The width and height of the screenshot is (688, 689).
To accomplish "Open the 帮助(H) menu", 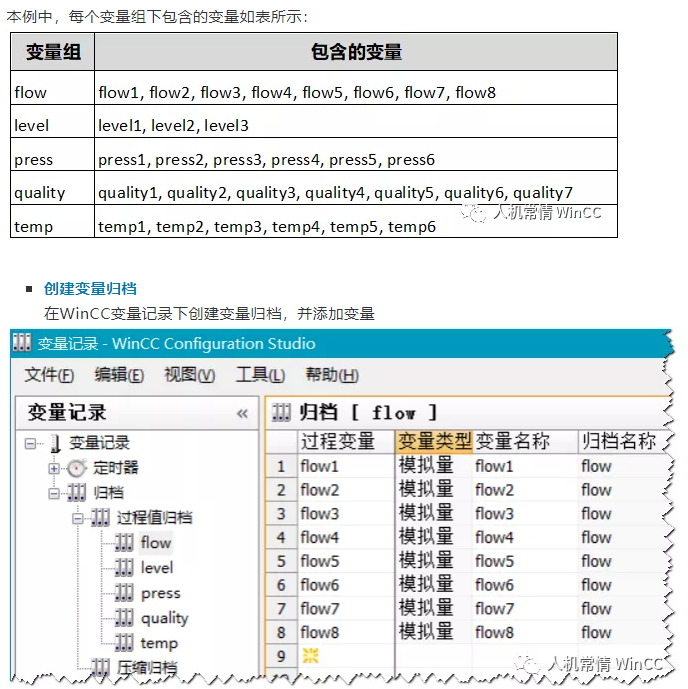I will pos(332,375).
